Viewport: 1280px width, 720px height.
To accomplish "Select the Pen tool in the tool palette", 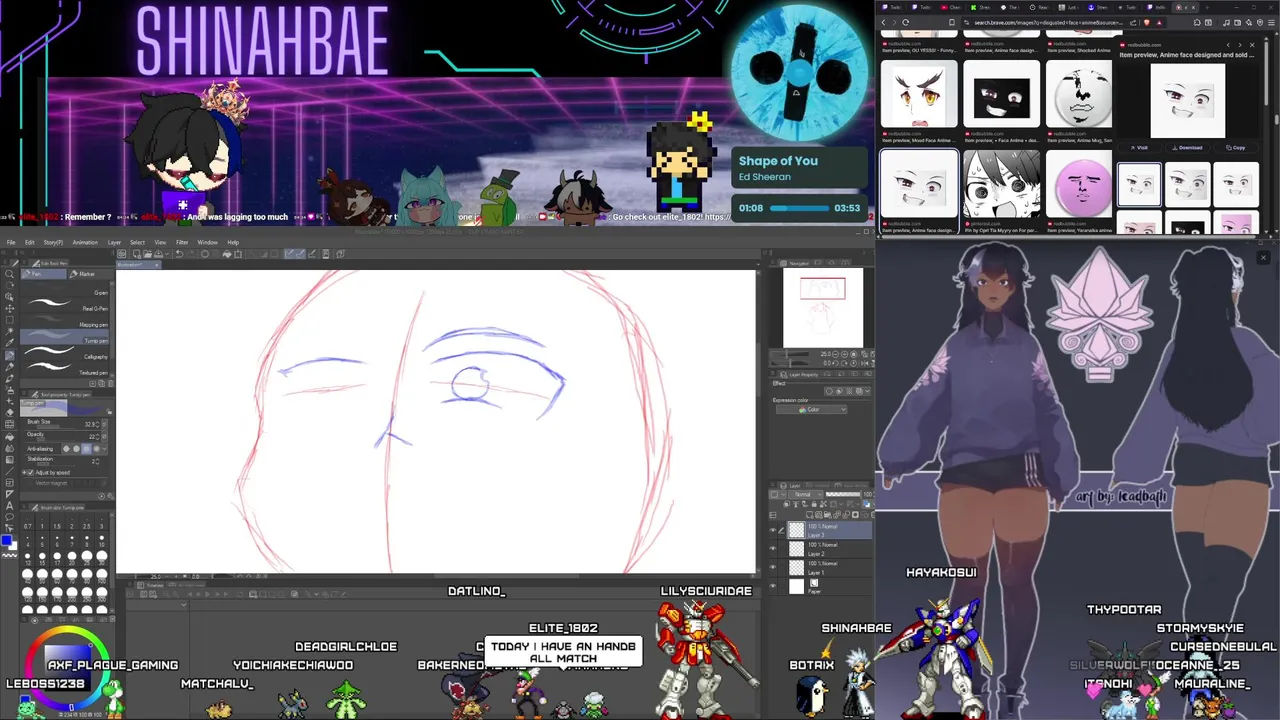I will (x=9, y=356).
